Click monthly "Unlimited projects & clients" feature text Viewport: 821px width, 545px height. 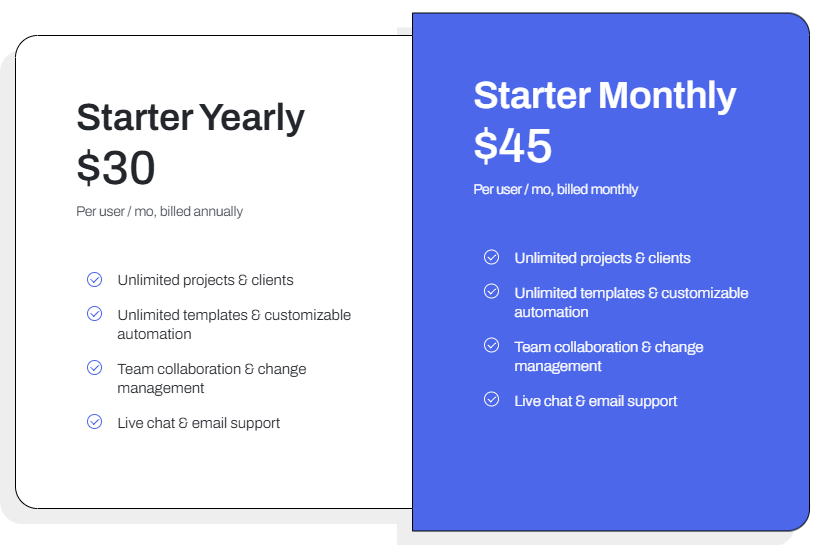point(602,258)
